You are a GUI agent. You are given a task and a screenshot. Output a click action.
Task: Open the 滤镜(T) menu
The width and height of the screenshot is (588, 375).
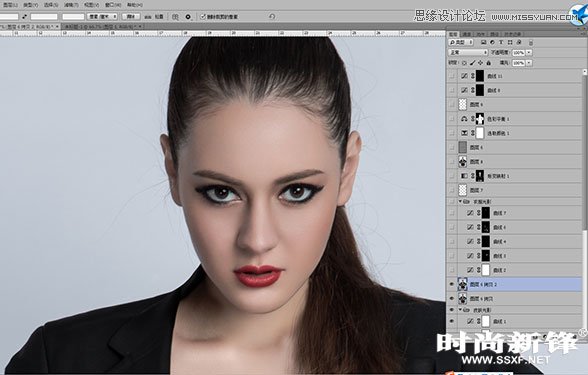(x=71, y=5)
